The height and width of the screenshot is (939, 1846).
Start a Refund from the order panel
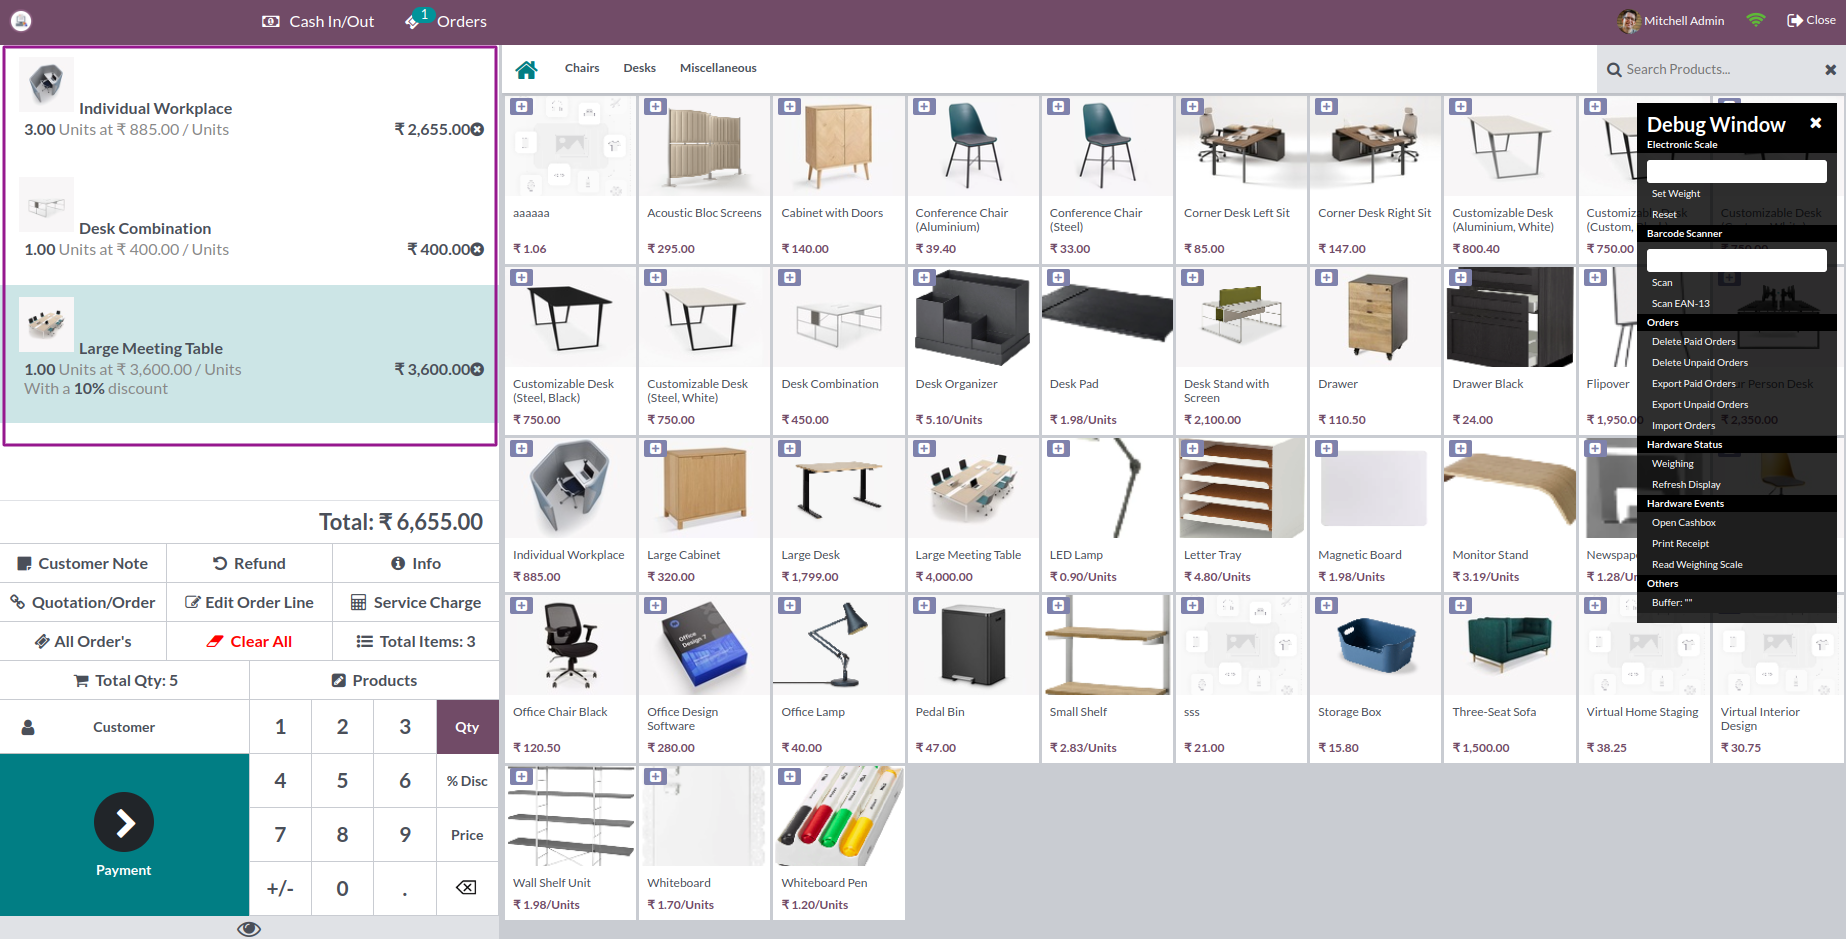click(249, 563)
